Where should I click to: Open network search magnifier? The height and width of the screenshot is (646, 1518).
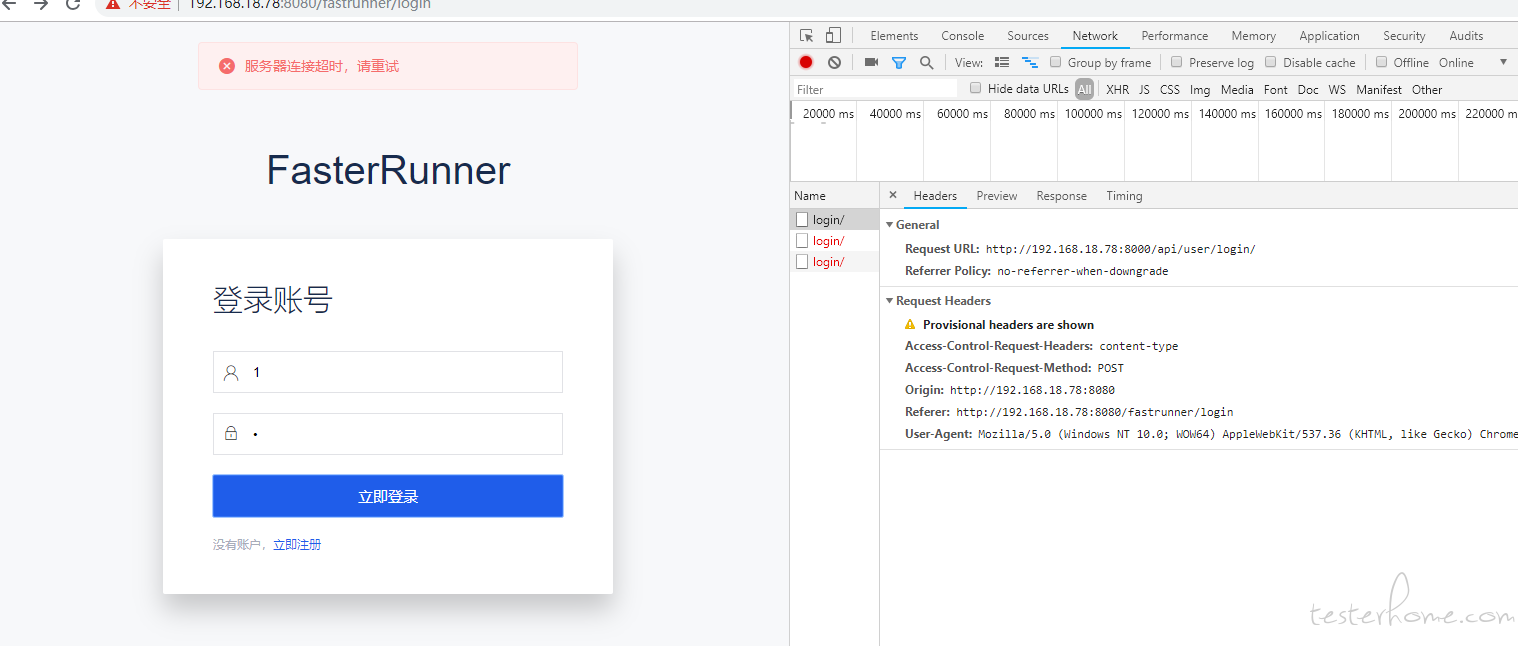pos(927,62)
